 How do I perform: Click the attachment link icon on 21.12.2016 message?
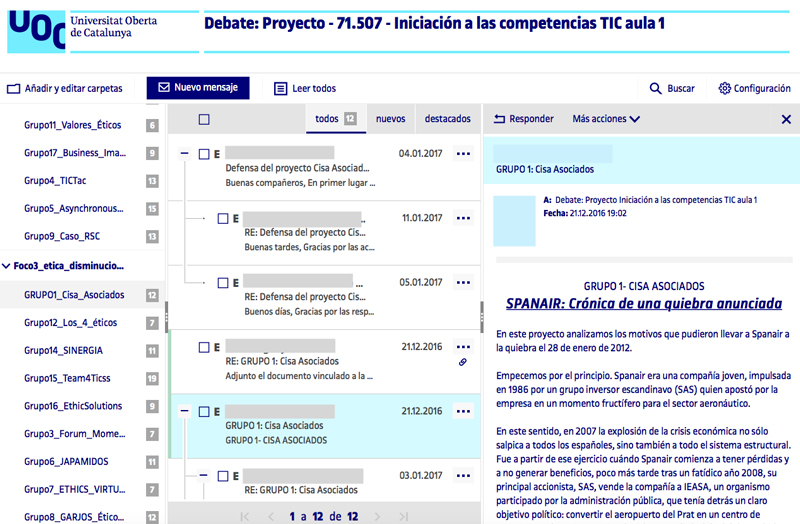coord(463,362)
